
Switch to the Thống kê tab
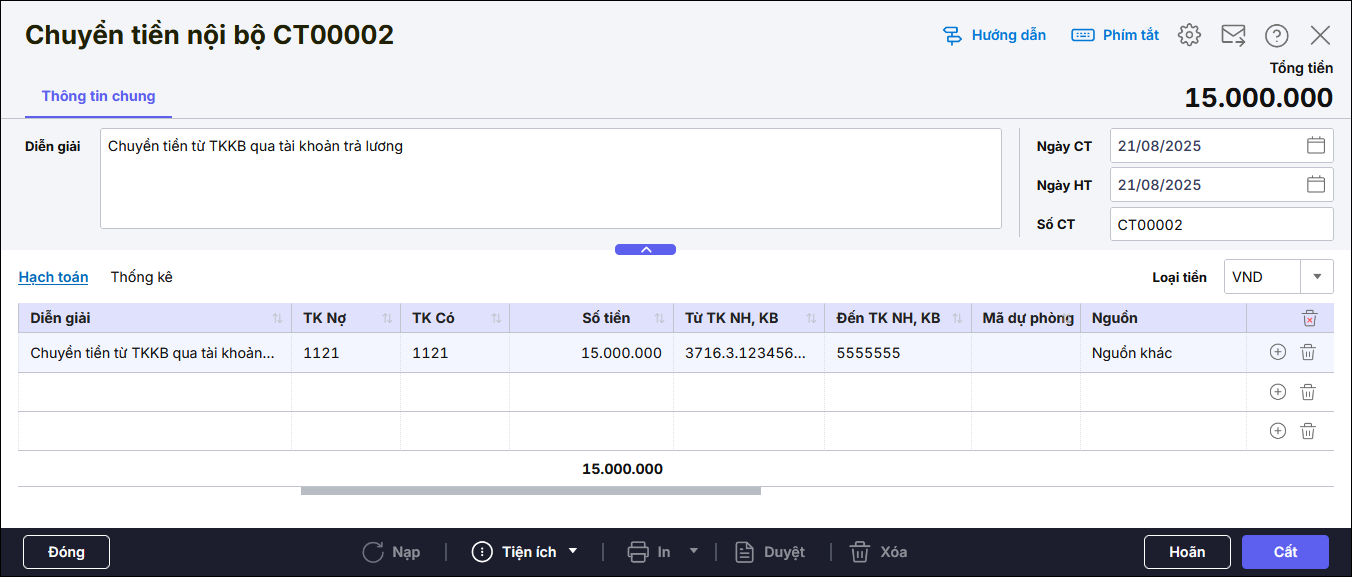click(x=142, y=277)
